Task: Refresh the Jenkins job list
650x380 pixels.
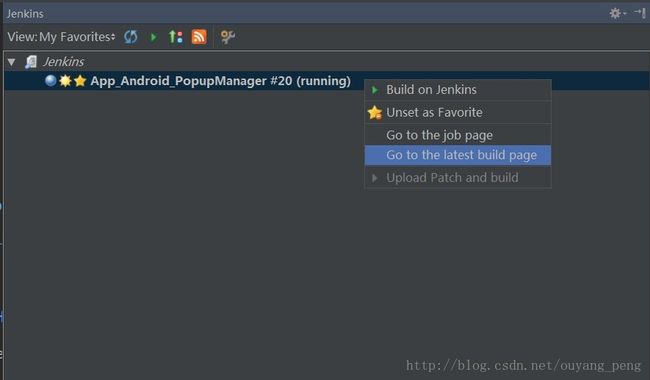Action: point(131,37)
